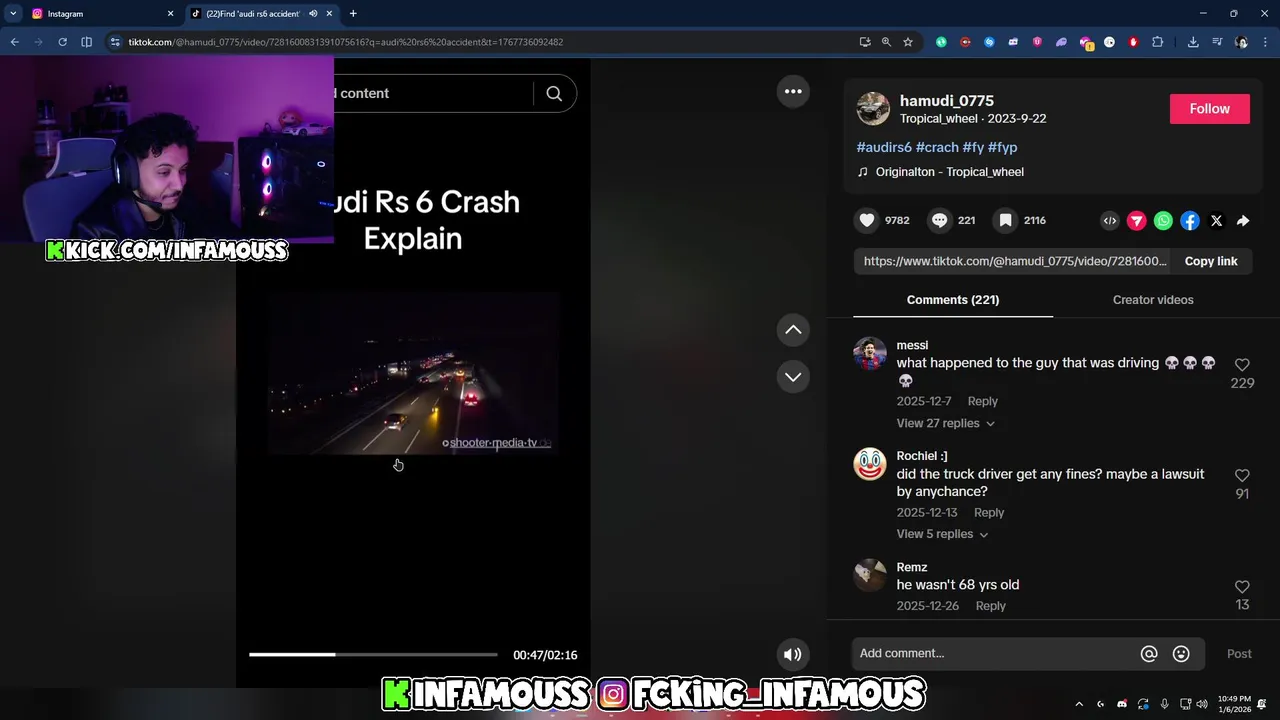
Task: Switch to the Creator videos tab
Action: 1153,300
